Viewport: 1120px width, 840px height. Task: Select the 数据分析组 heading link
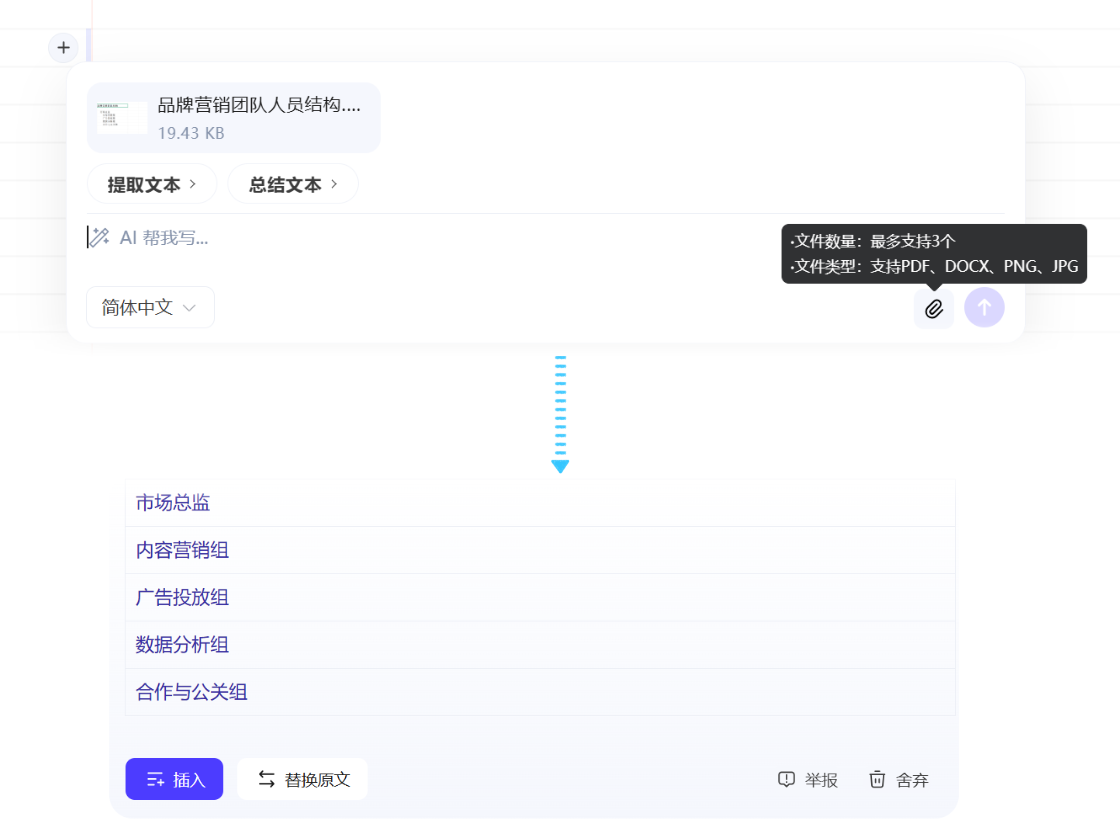(x=181, y=645)
